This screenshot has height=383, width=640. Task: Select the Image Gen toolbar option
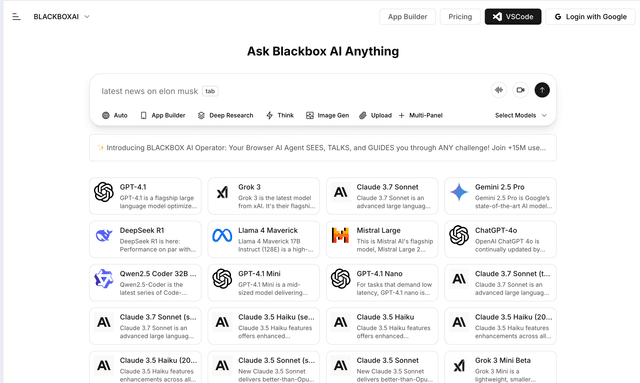click(x=327, y=116)
